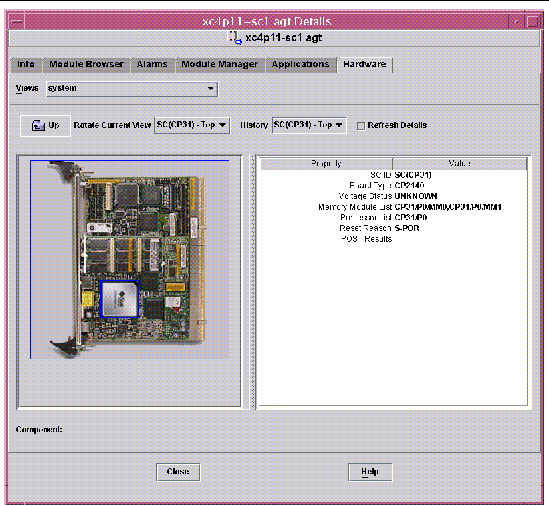Select the Applications tab

pos(300,64)
